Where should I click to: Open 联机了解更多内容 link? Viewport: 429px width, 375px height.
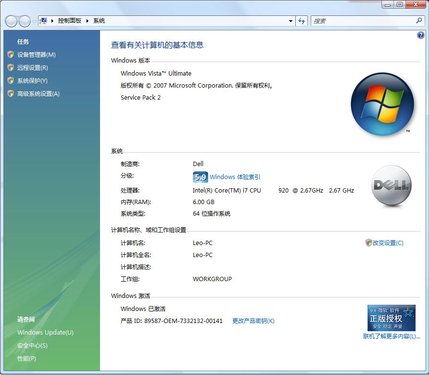[391, 336]
